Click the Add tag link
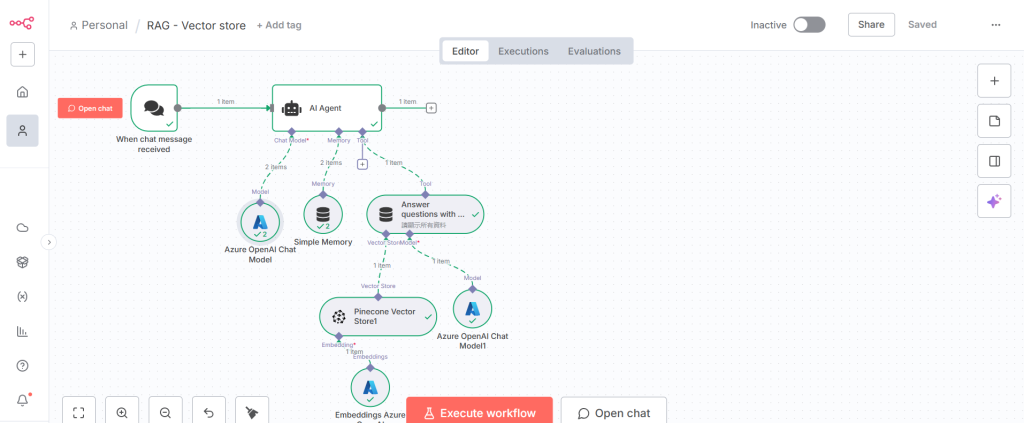 (x=279, y=25)
